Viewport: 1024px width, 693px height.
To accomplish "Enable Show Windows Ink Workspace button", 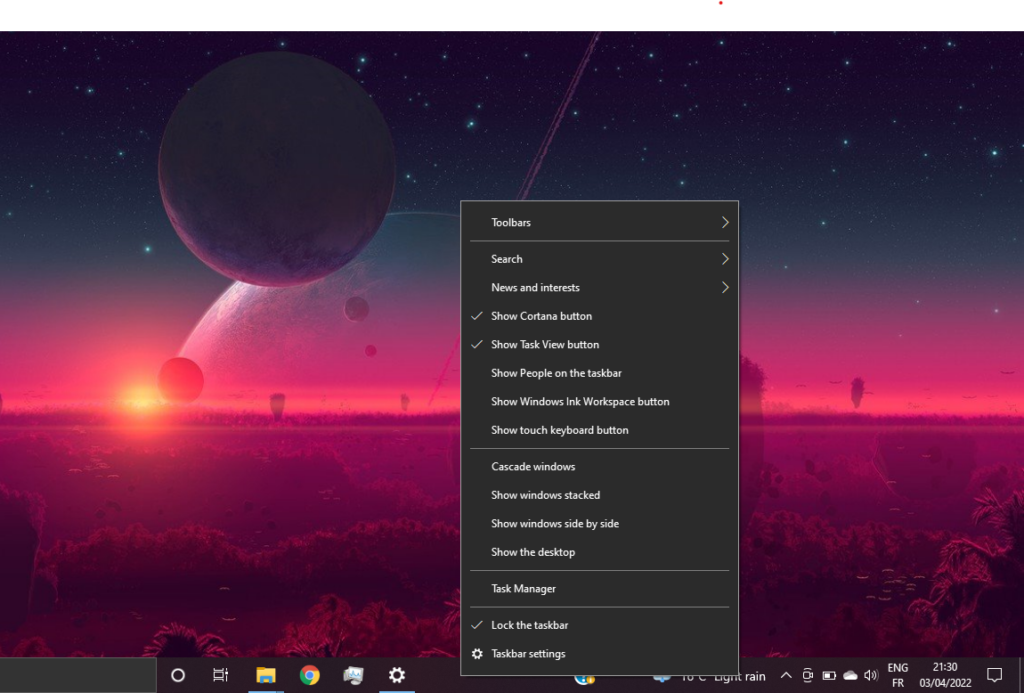I will 600,402.
